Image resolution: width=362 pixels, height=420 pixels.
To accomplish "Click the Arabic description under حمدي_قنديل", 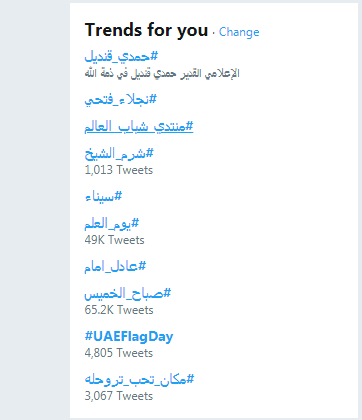I will click(x=162, y=73).
